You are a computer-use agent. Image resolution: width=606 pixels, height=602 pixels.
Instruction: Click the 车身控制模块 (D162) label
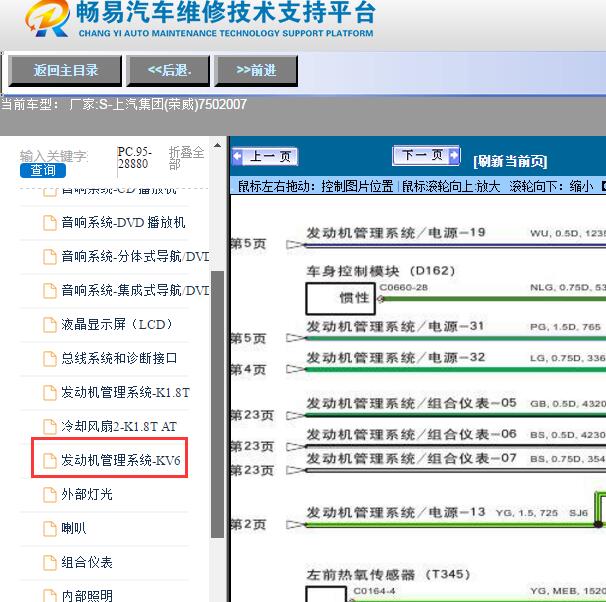[381, 271]
